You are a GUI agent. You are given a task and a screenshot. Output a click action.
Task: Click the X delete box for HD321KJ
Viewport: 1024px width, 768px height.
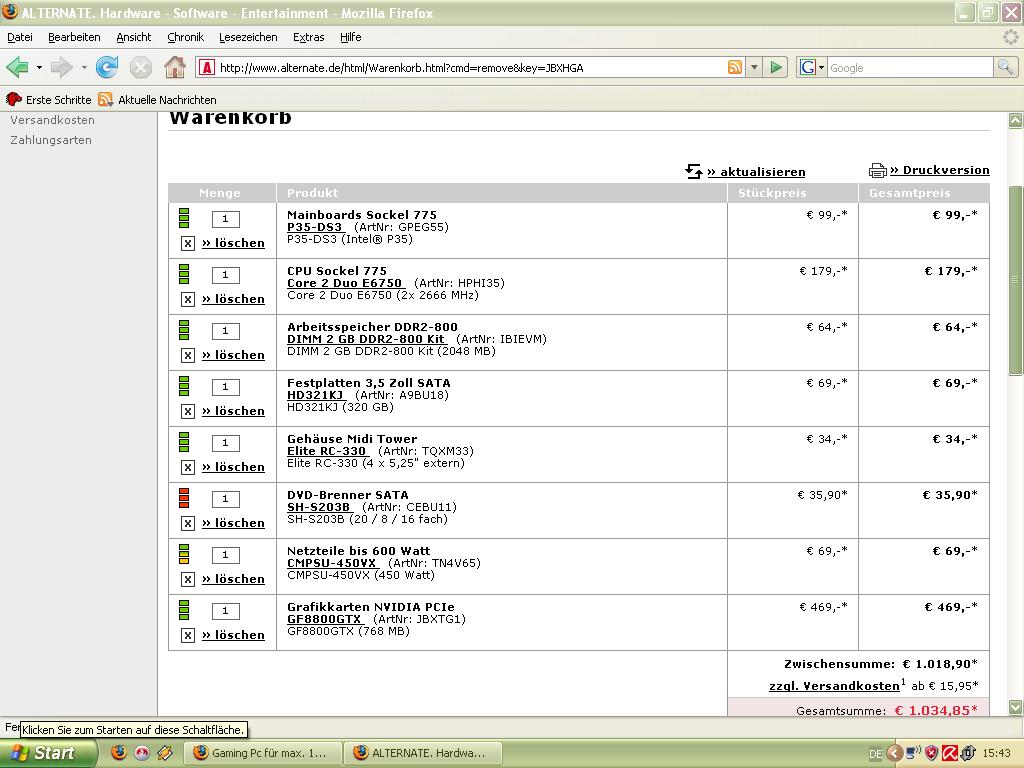pos(187,411)
